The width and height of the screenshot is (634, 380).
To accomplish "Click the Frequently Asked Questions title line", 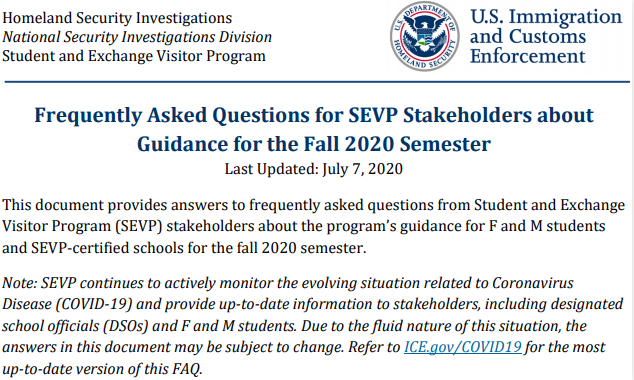I will pyautogui.click(x=314, y=115).
